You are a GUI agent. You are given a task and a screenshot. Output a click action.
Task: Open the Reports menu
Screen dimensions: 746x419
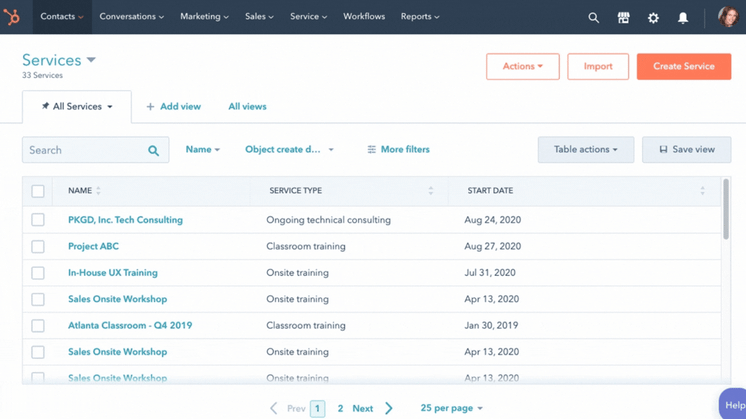[x=420, y=17]
